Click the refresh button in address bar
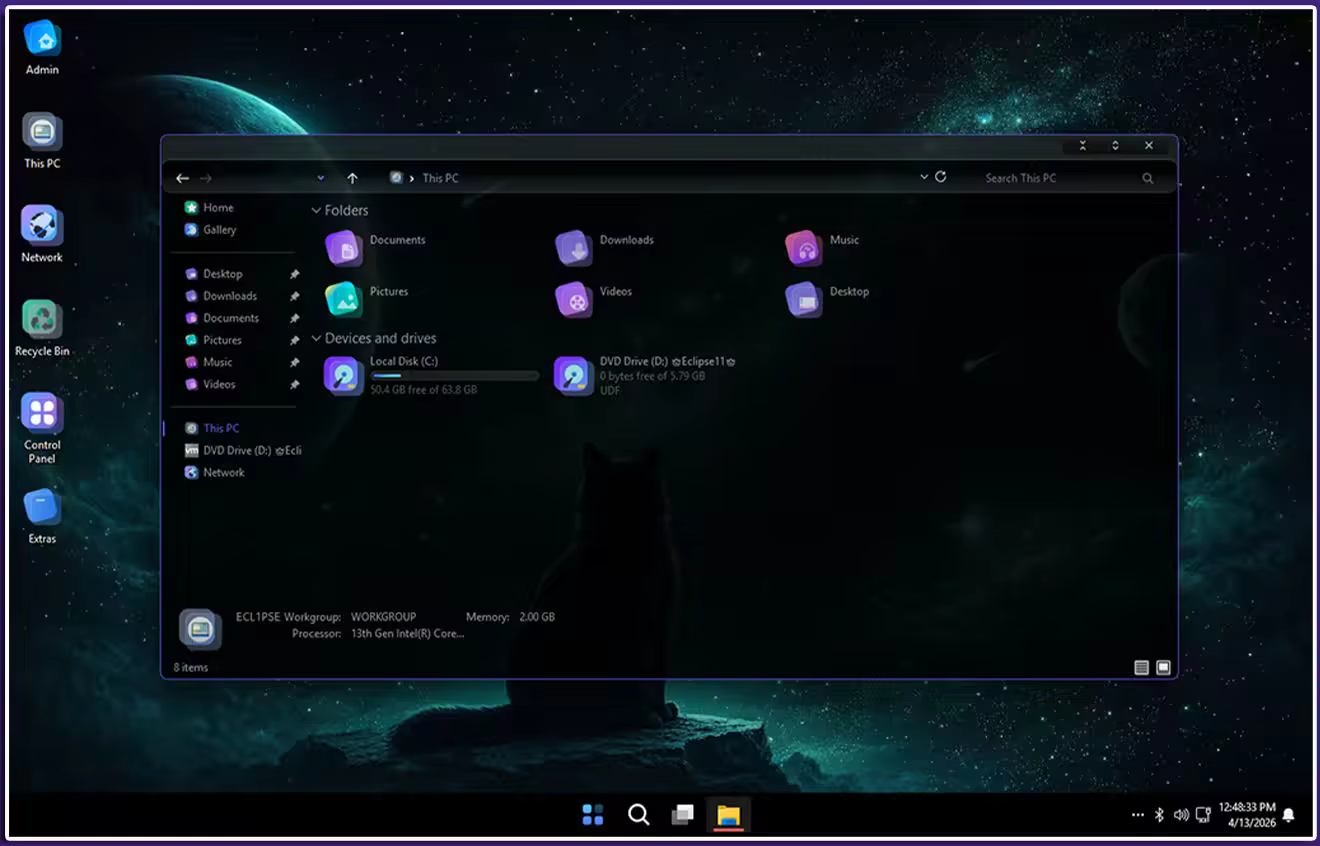 click(x=941, y=177)
